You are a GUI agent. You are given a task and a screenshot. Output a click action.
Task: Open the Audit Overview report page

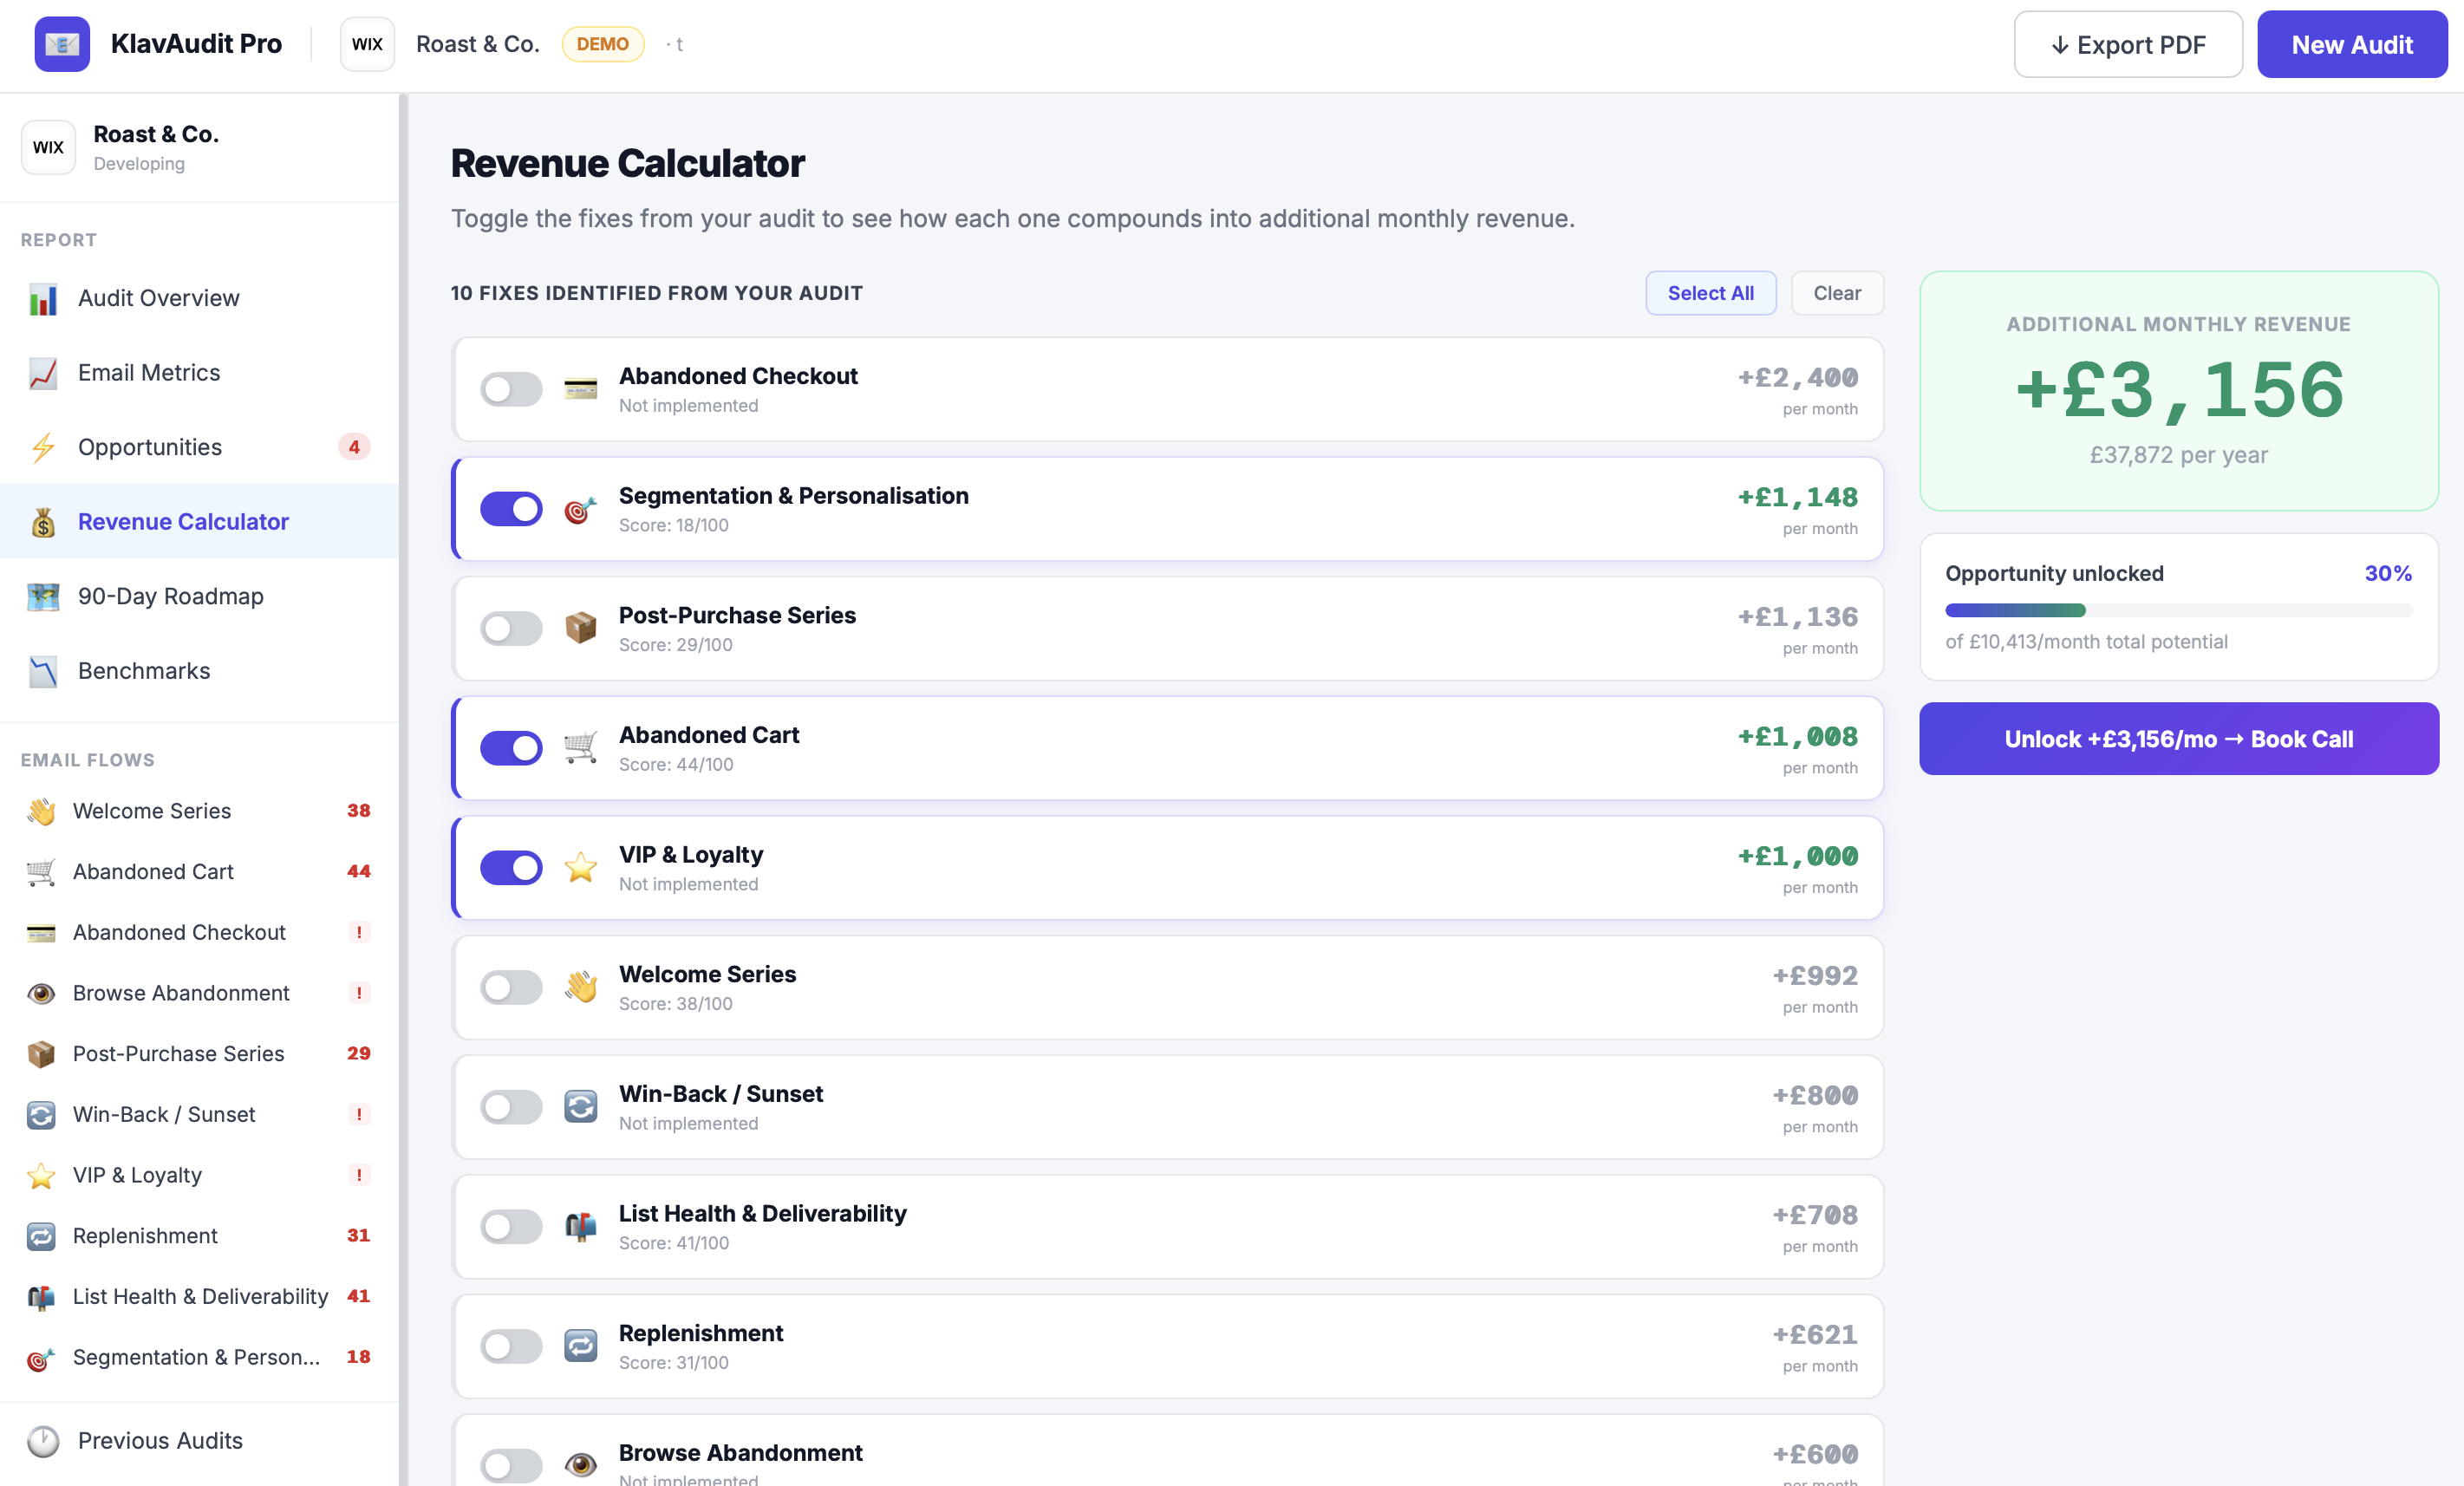pyautogui.click(x=199, y=299)
